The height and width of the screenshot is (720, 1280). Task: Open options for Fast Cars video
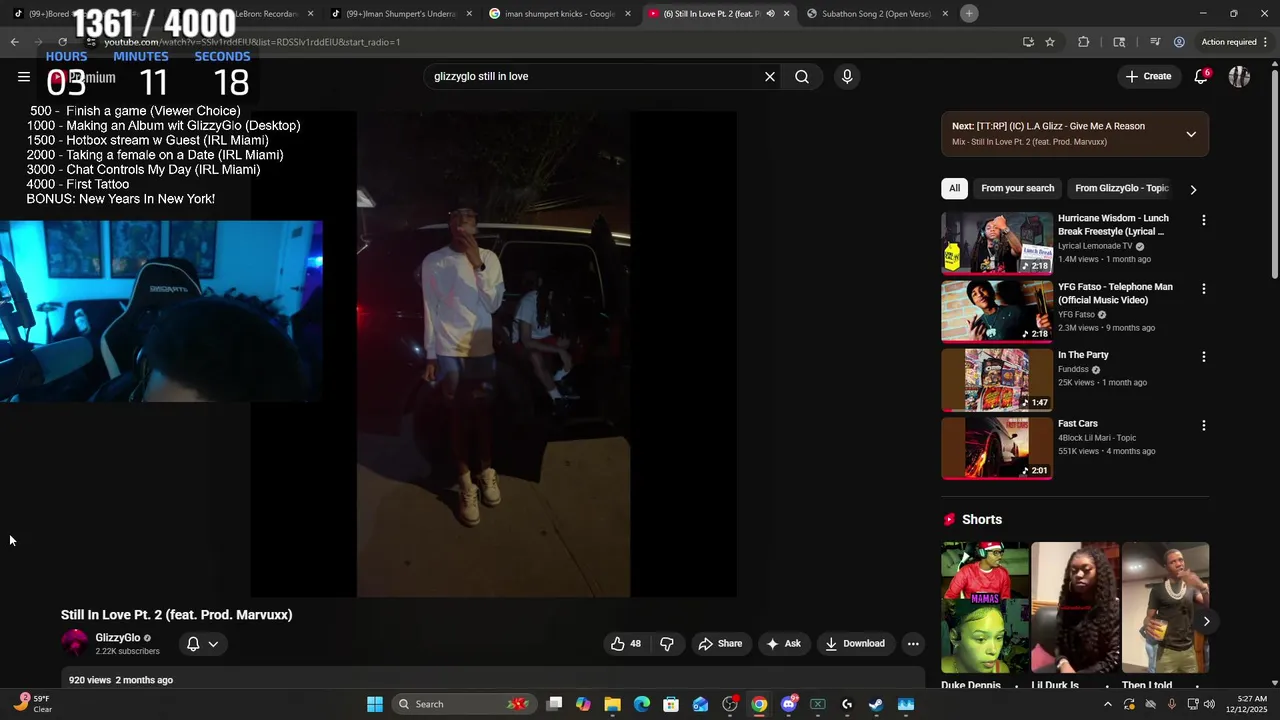click(1203, 426)
